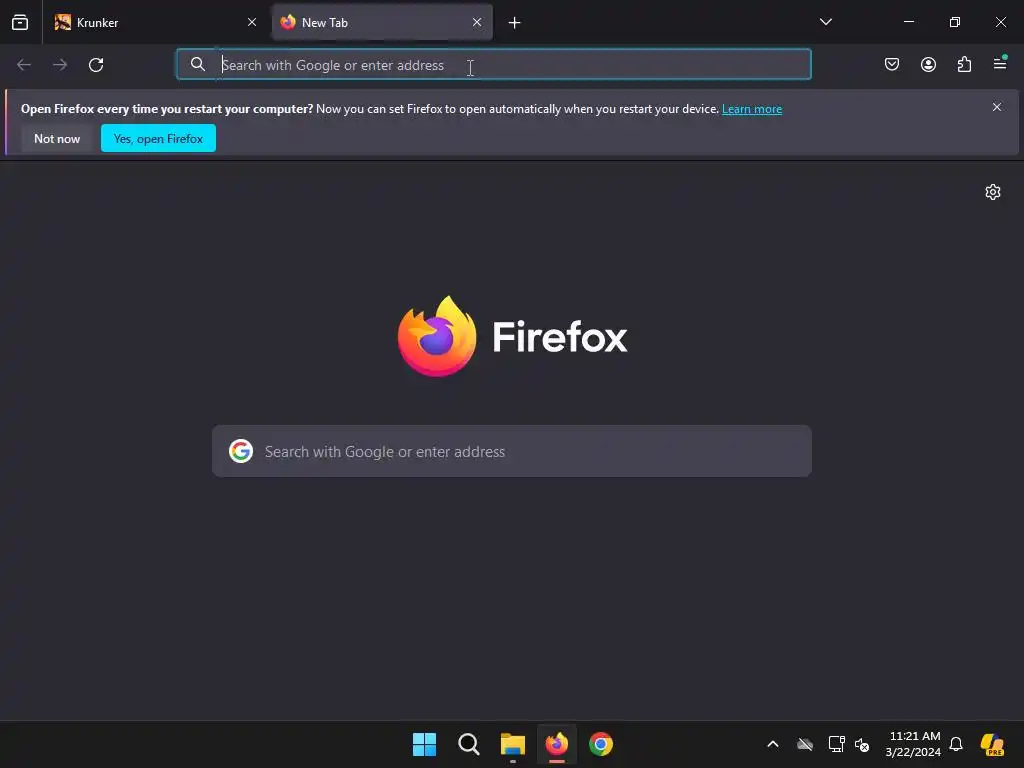1024x768 pixels.
Task: Go forward one page
Action: point(60,65)
